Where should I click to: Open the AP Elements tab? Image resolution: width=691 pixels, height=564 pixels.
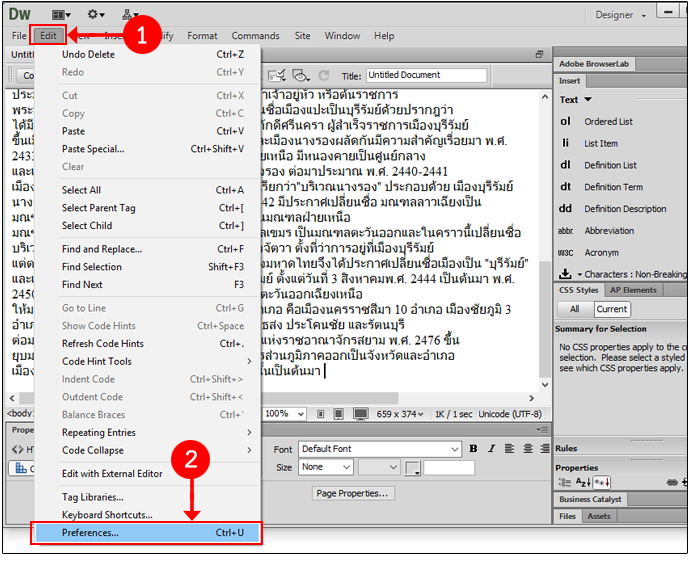point(633,290)
